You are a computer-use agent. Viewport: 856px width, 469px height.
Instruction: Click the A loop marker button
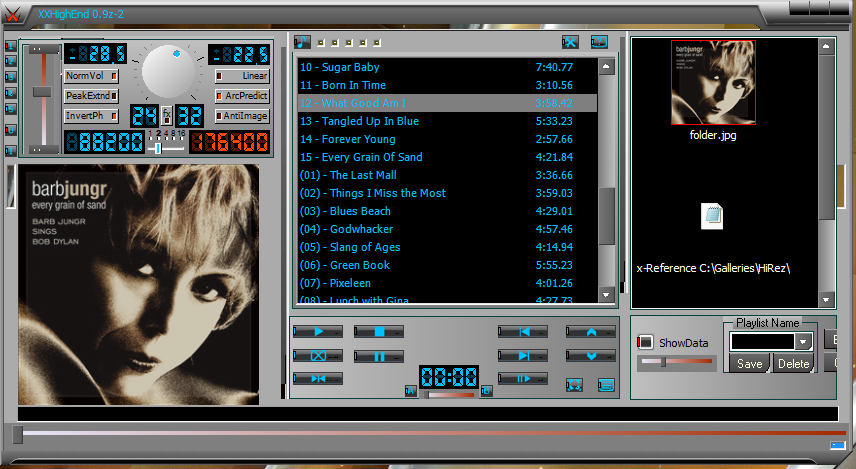(x=410, y=390)
